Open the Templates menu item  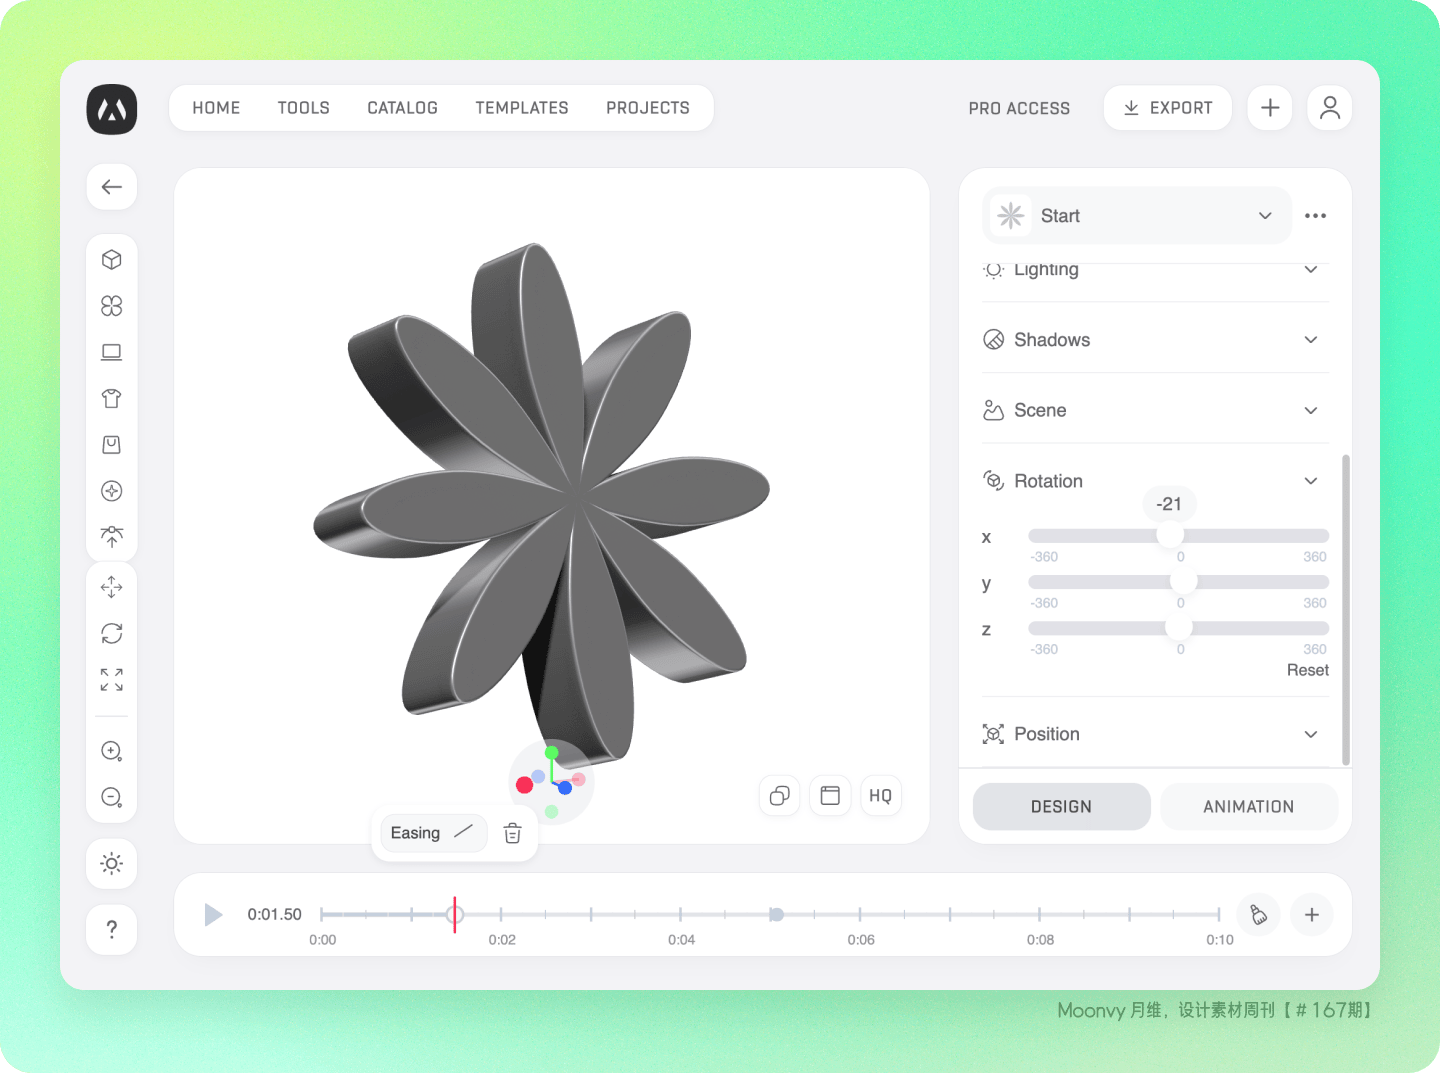tap(522, 108)
